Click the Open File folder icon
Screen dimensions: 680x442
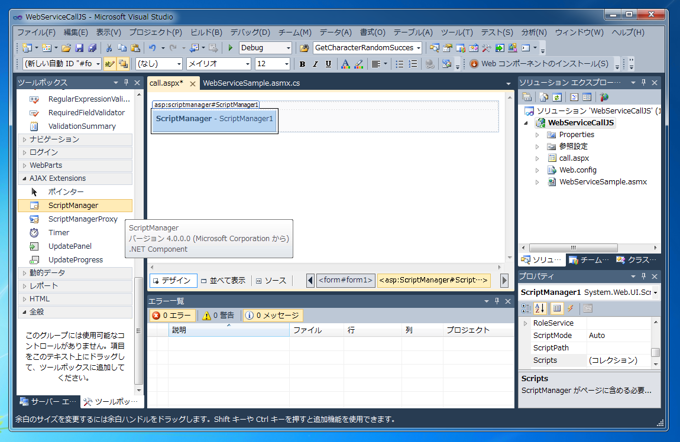click(66, 48)
